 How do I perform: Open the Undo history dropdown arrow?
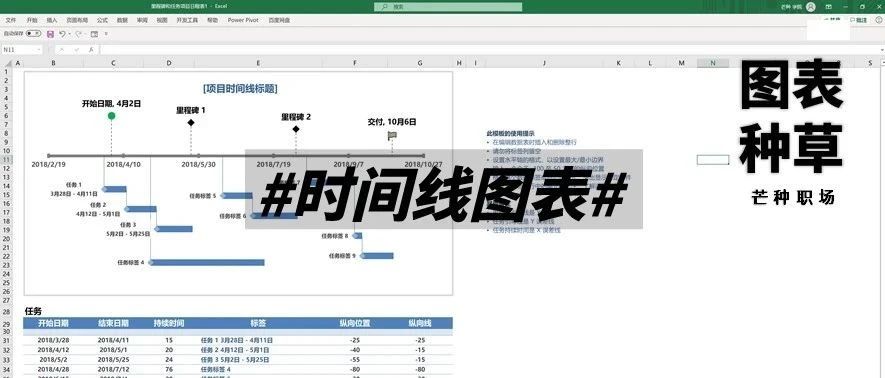click(69, 34)
